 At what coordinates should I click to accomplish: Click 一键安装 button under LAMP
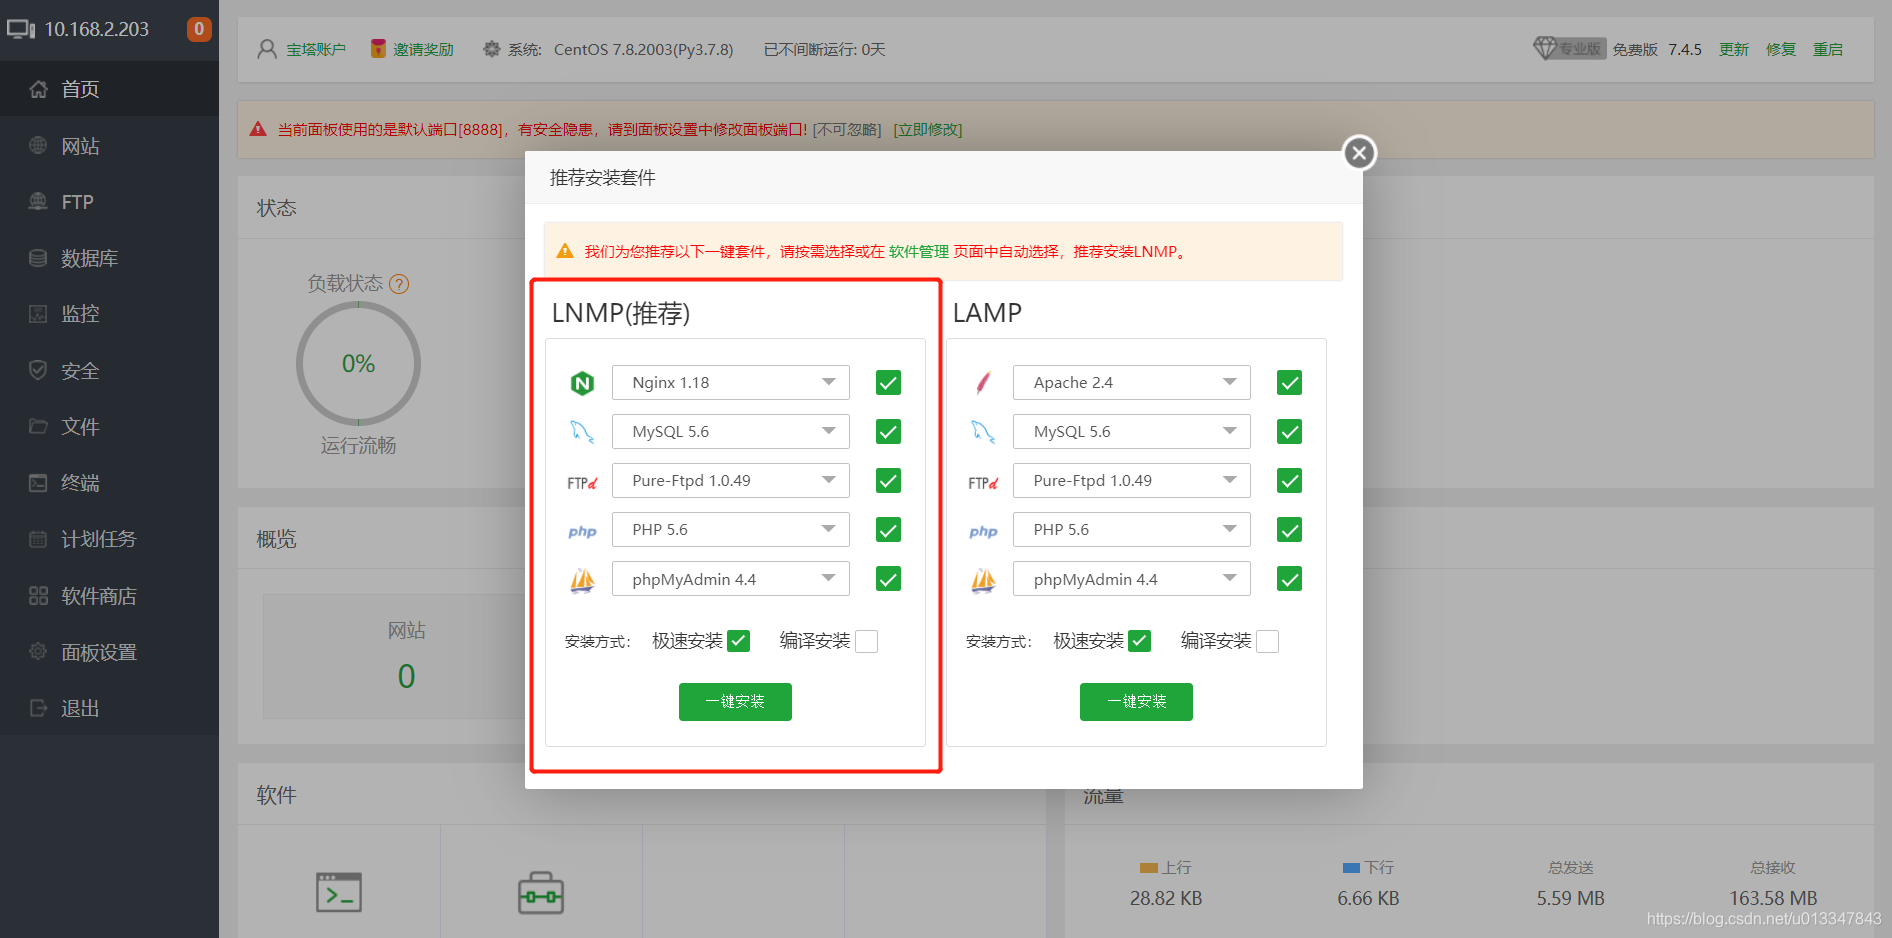[x=1136, y=702]
